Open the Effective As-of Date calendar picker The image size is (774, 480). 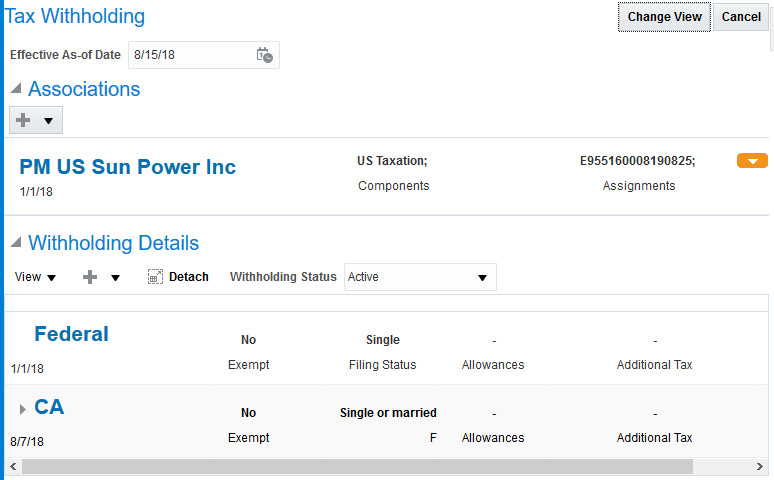coord(264,55)
